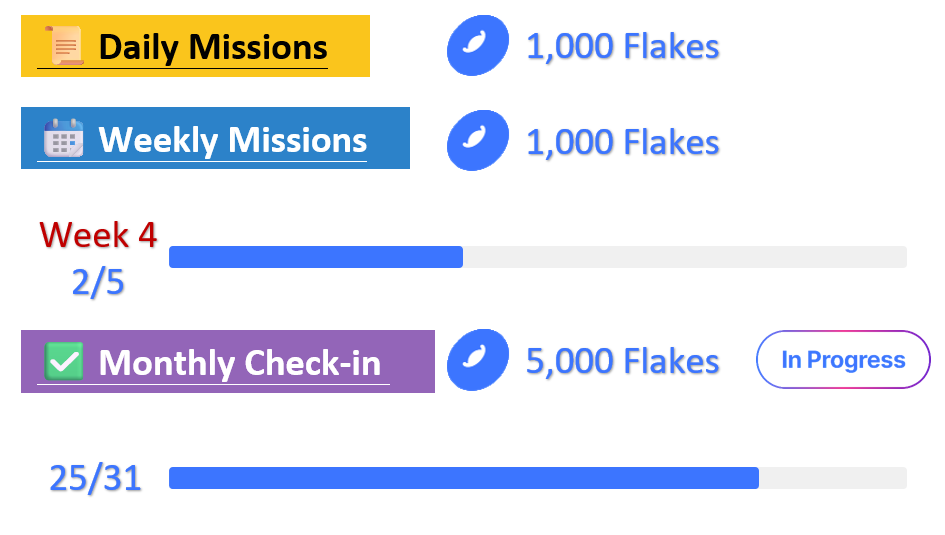Image resolution: width=945 pixels, height=535 pixels.
Task: Click the filled part of the 25/31 progress bar
Action: 463,478
